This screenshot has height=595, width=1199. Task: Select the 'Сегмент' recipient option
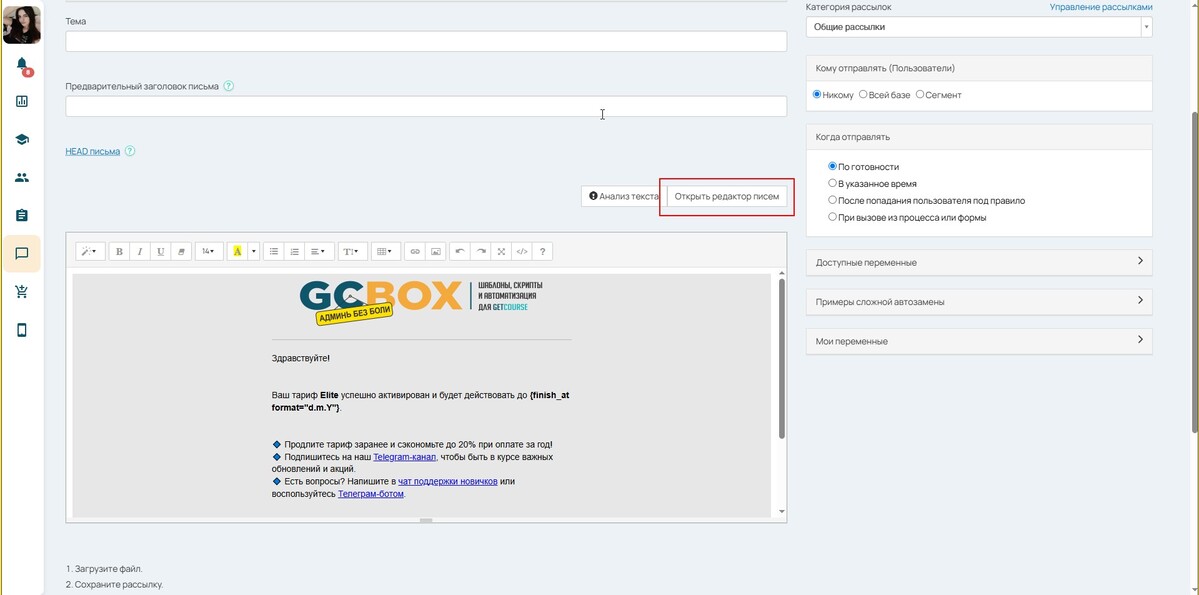(x=920, y=95)
